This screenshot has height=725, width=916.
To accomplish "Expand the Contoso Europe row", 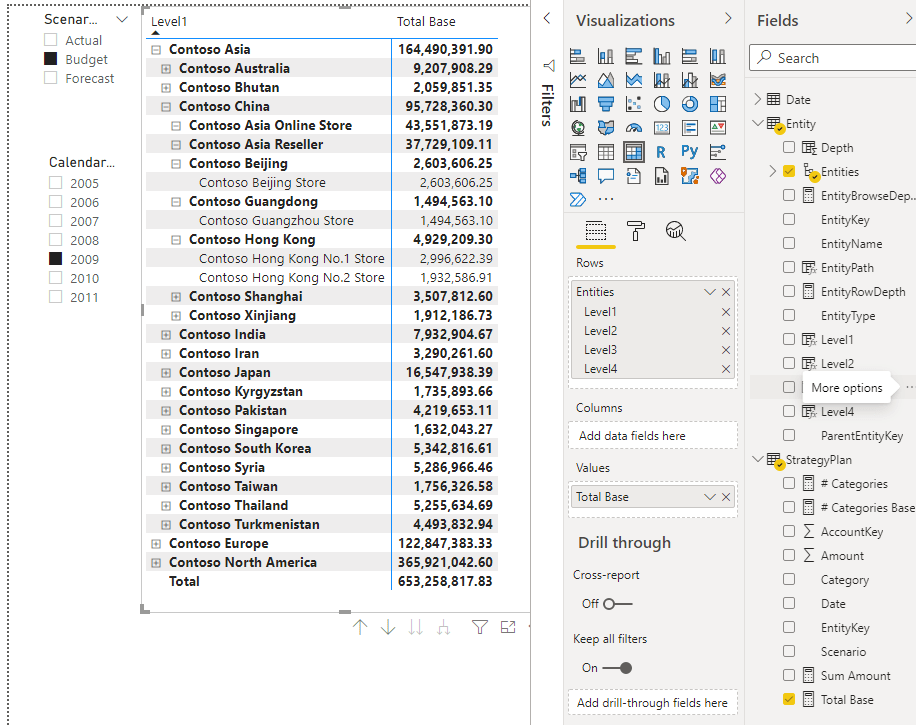I will [x=156, y=543].
